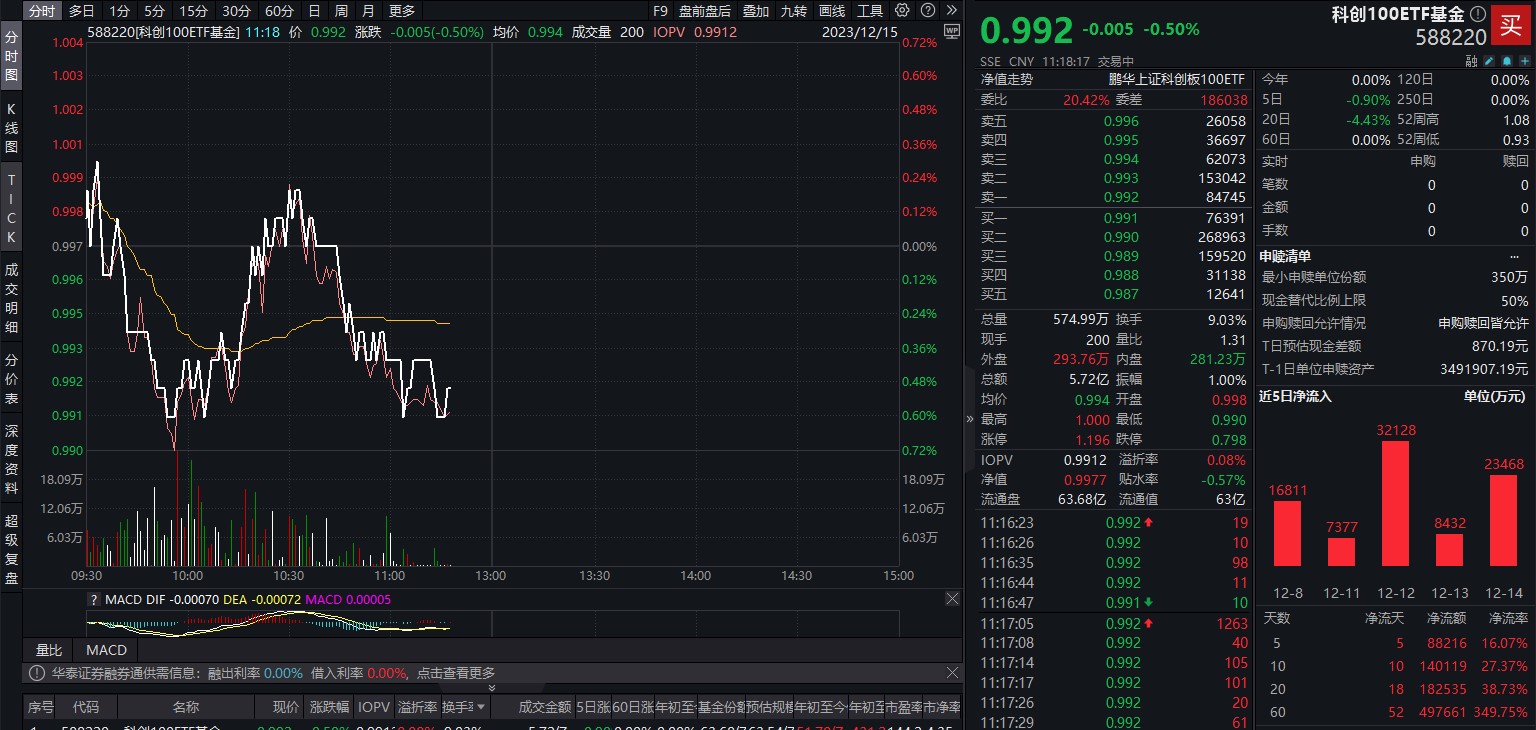Click the F9 button in toolbar

tap(660, 11)
